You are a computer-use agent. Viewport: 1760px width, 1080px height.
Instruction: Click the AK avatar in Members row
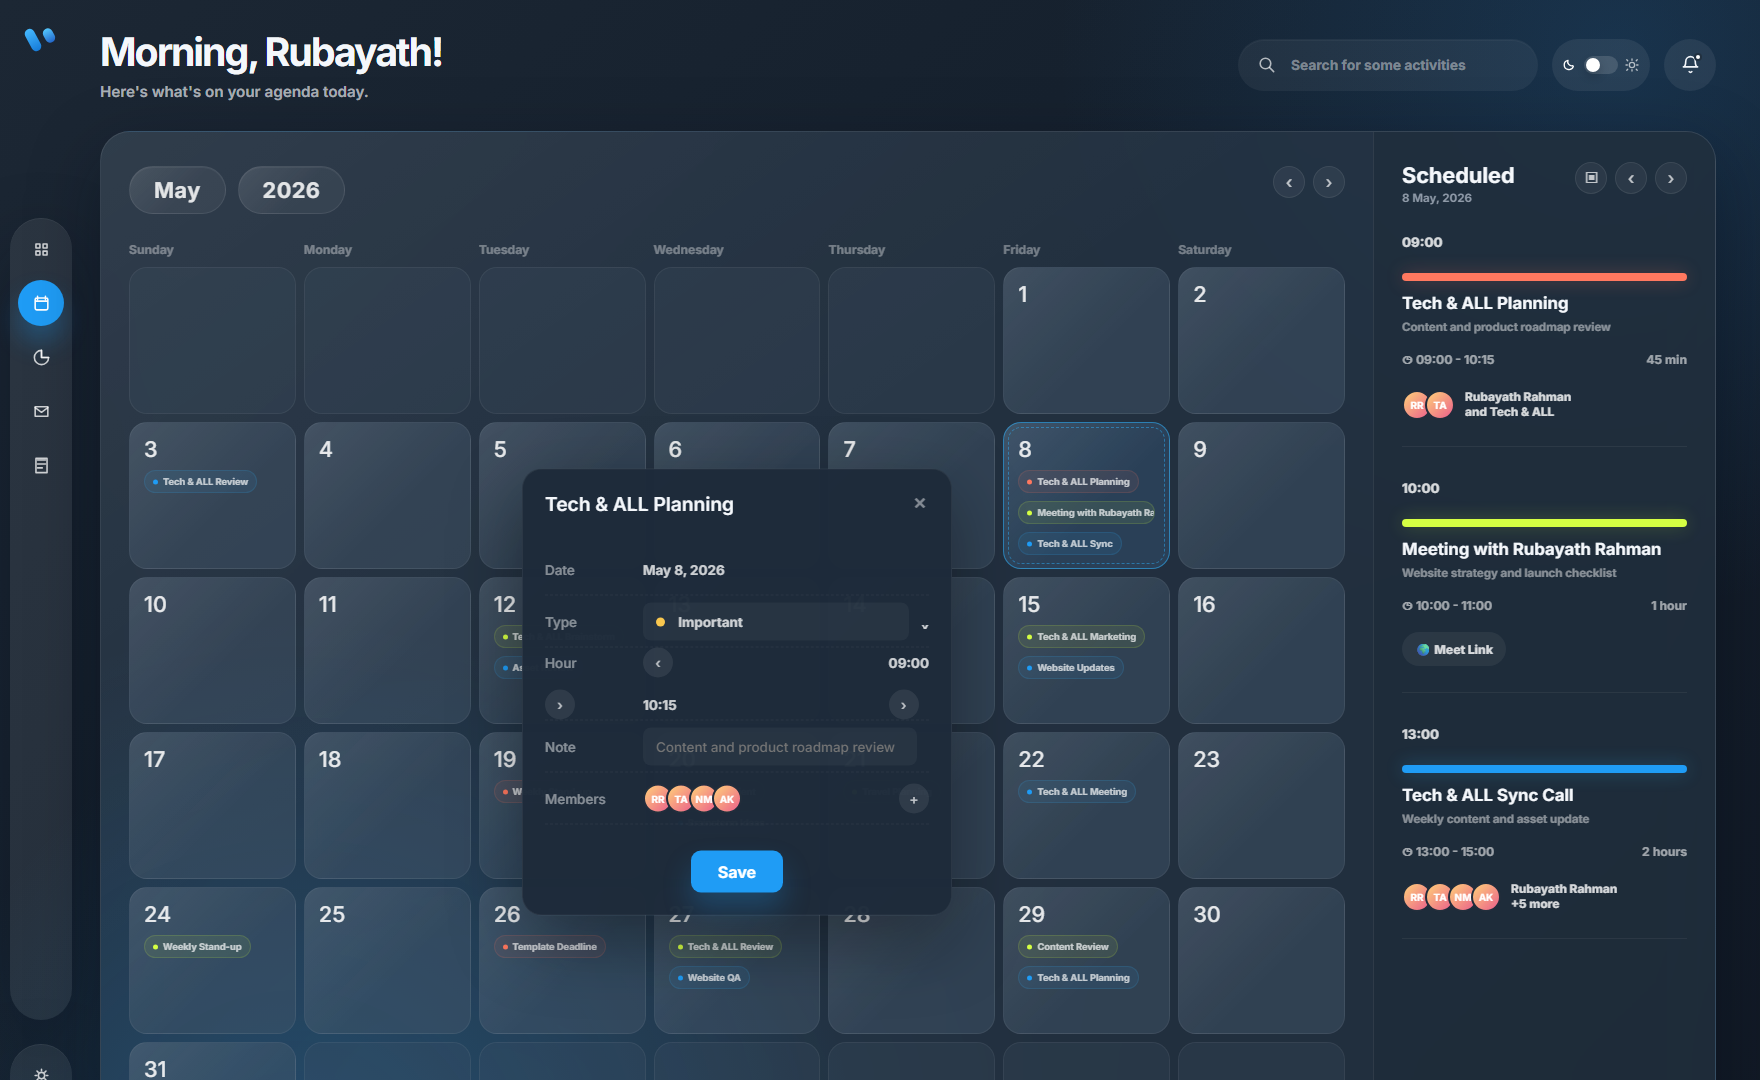tap(727, 799)
